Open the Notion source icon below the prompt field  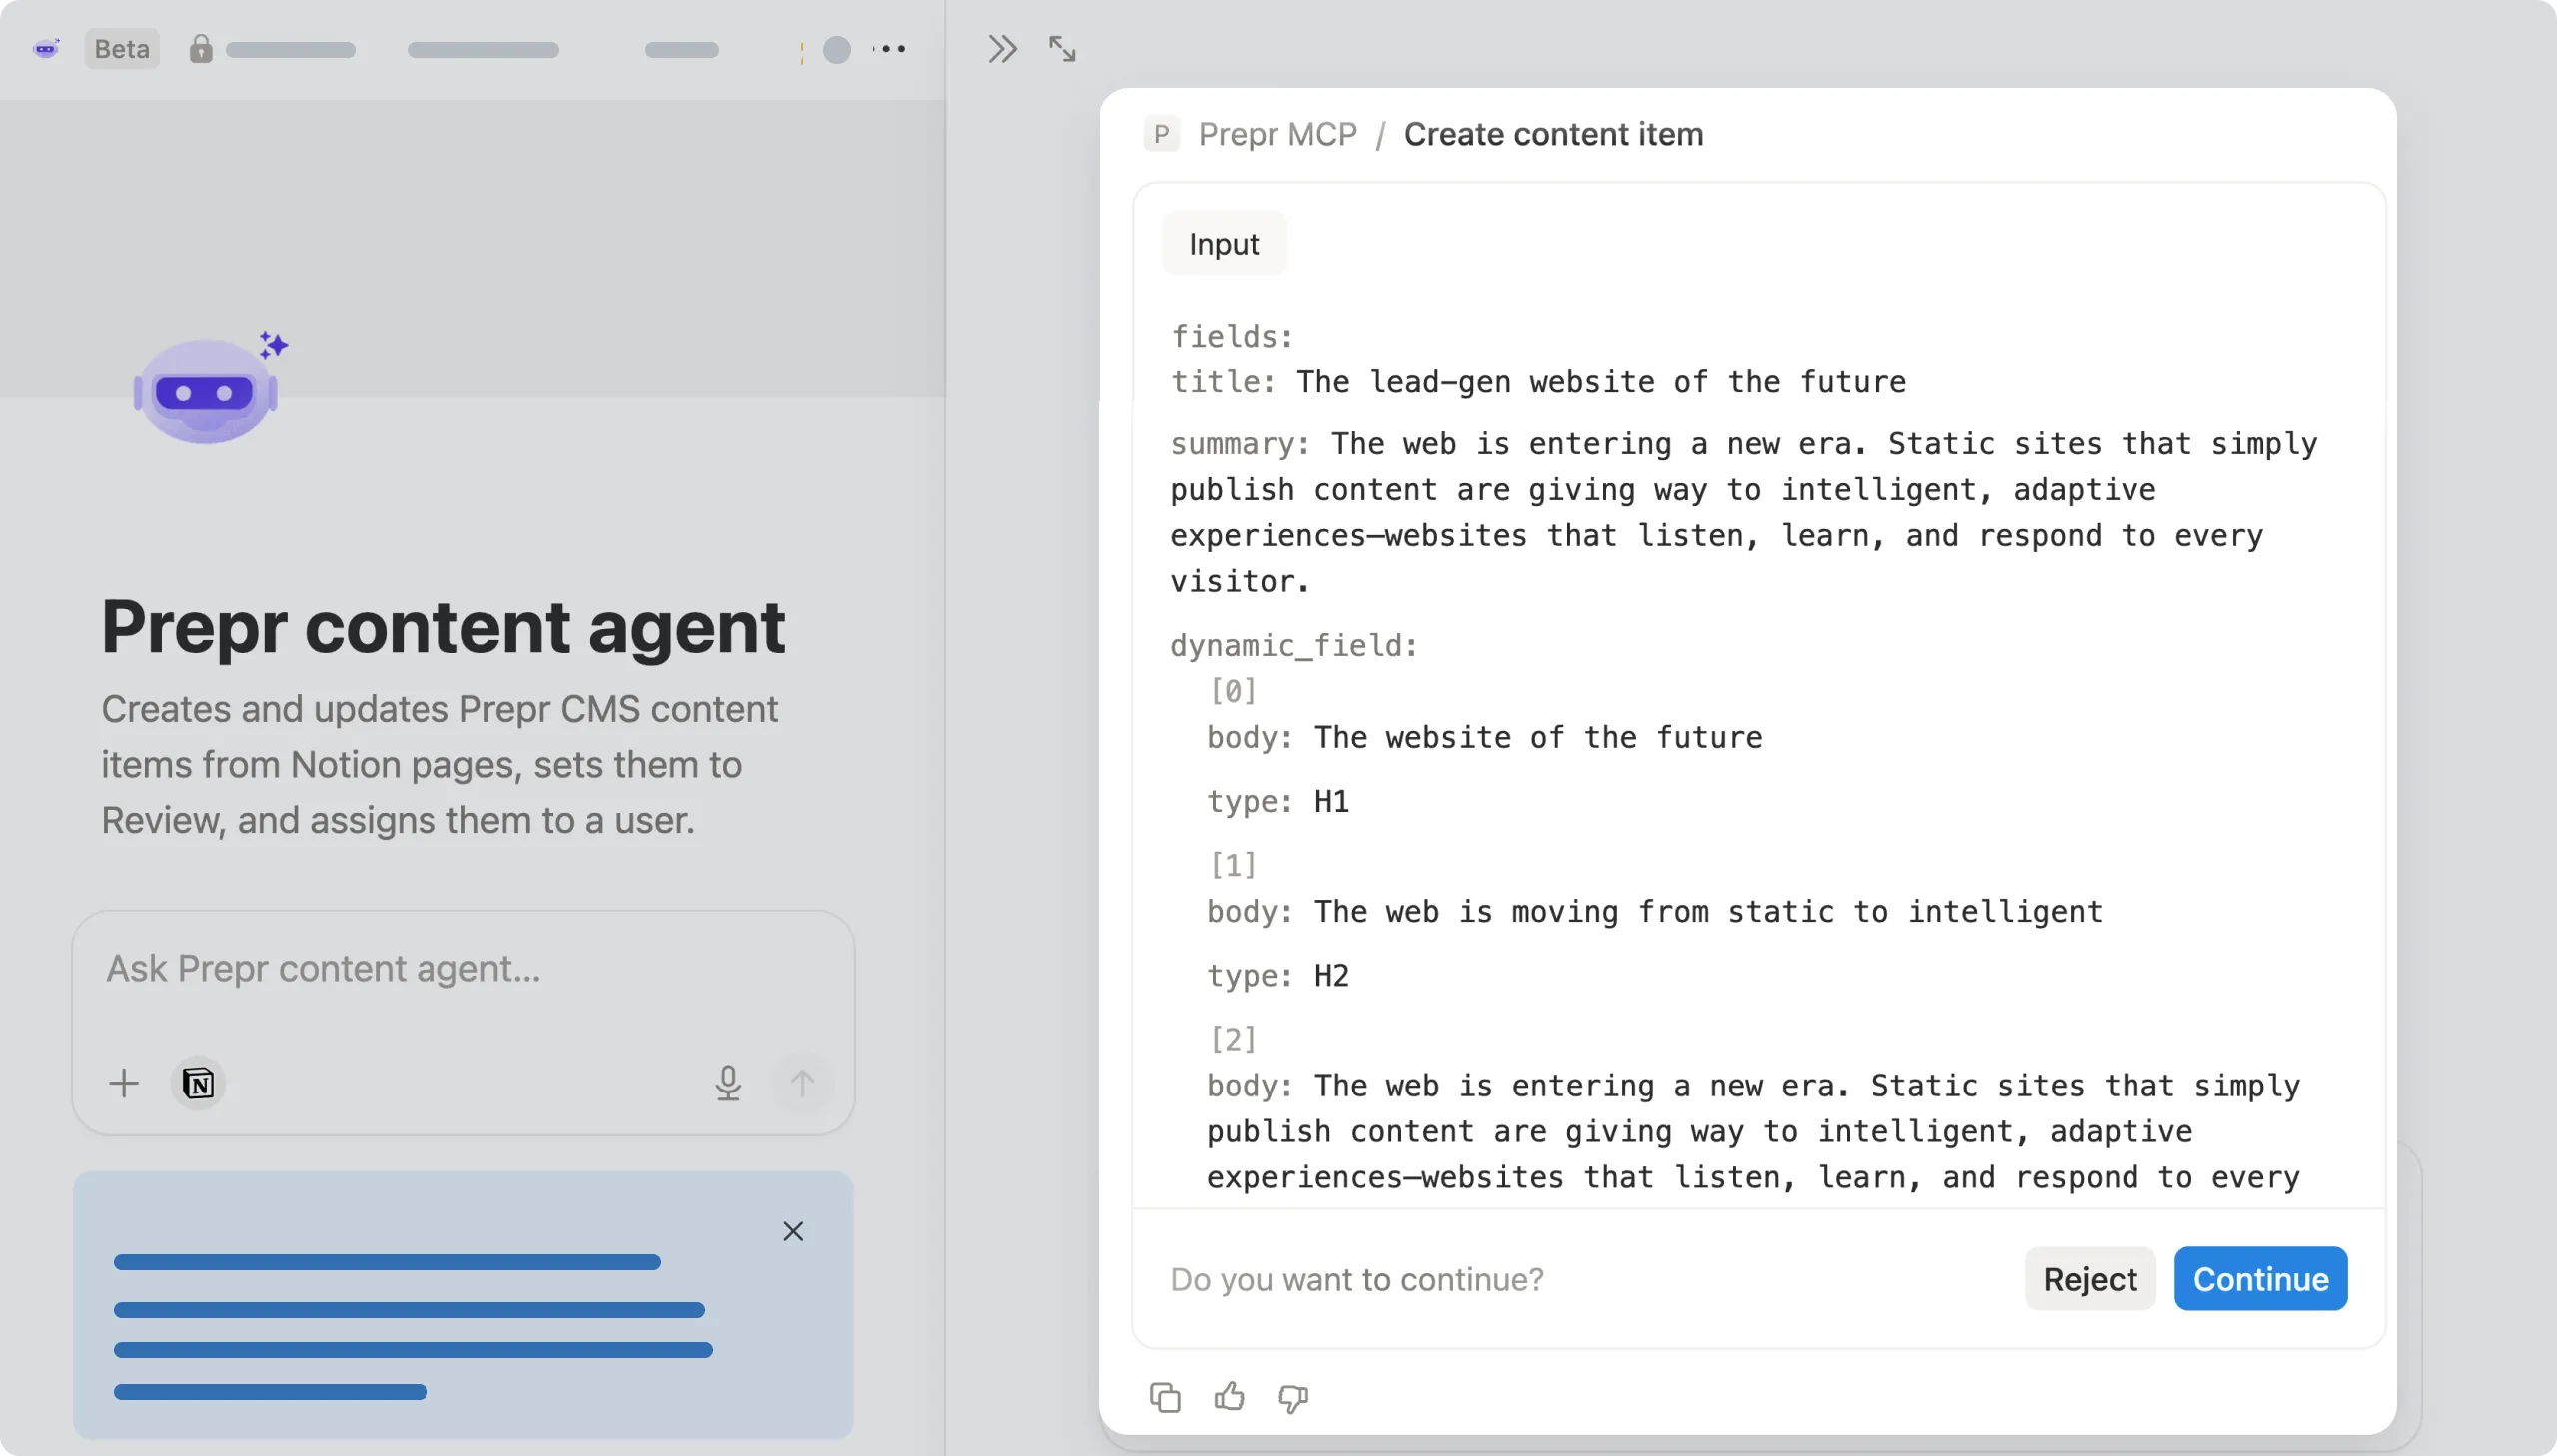click(199, 1083)
